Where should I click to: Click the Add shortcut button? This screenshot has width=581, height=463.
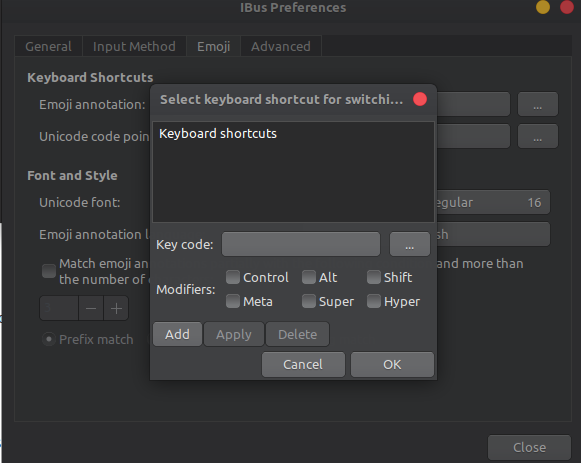pyautogui.click(x=177, y=334)
